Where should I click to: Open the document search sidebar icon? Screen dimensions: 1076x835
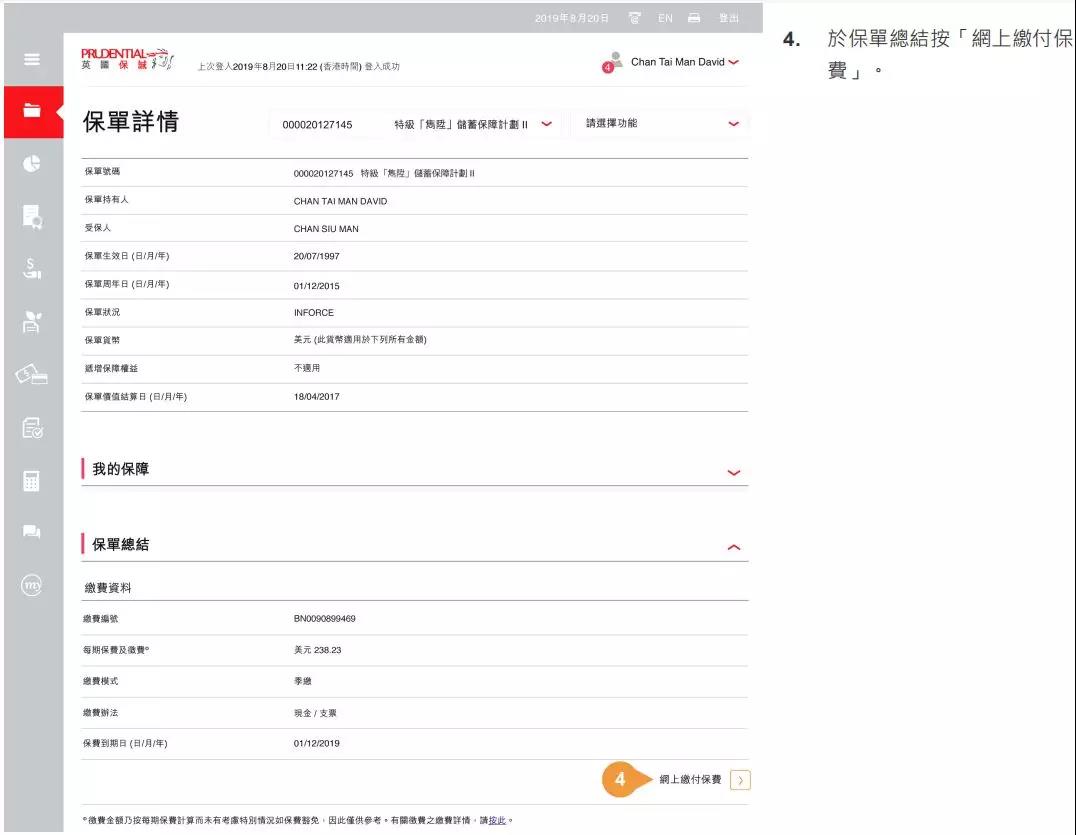[32, 217]
